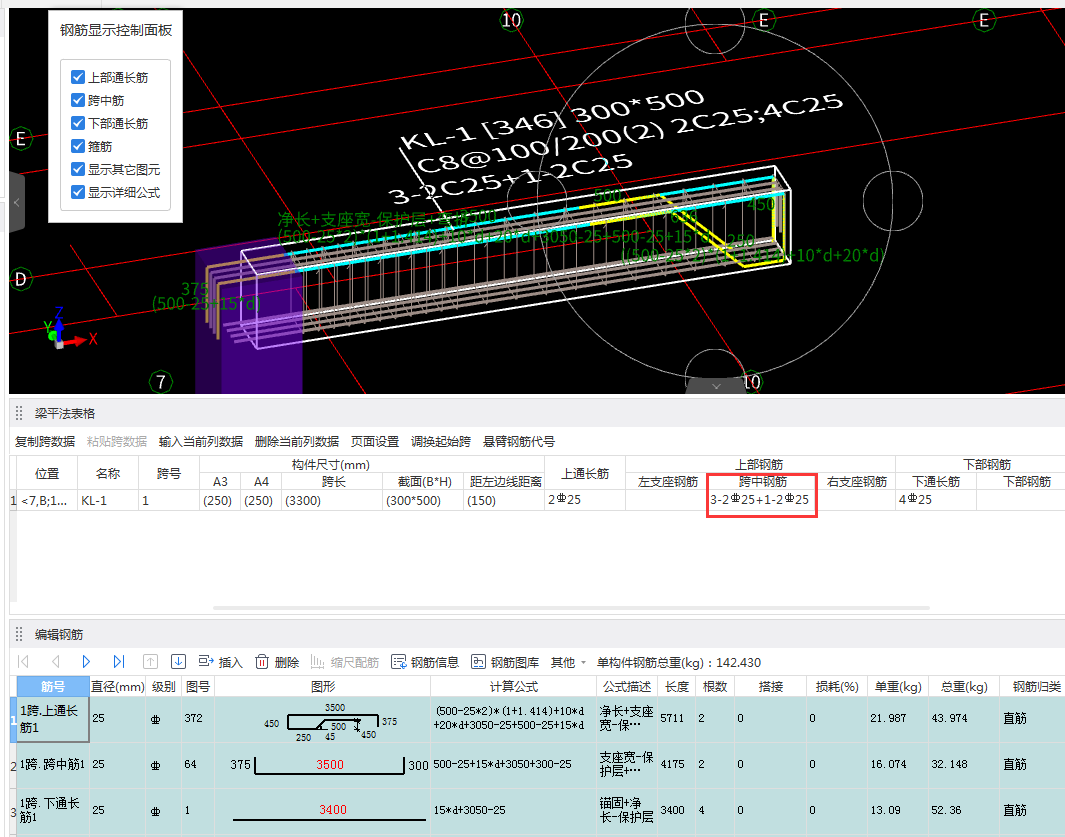Select row 1跨.跨中筋1
This screenshot has width=1065, height=837.
[x=53, y=764]
